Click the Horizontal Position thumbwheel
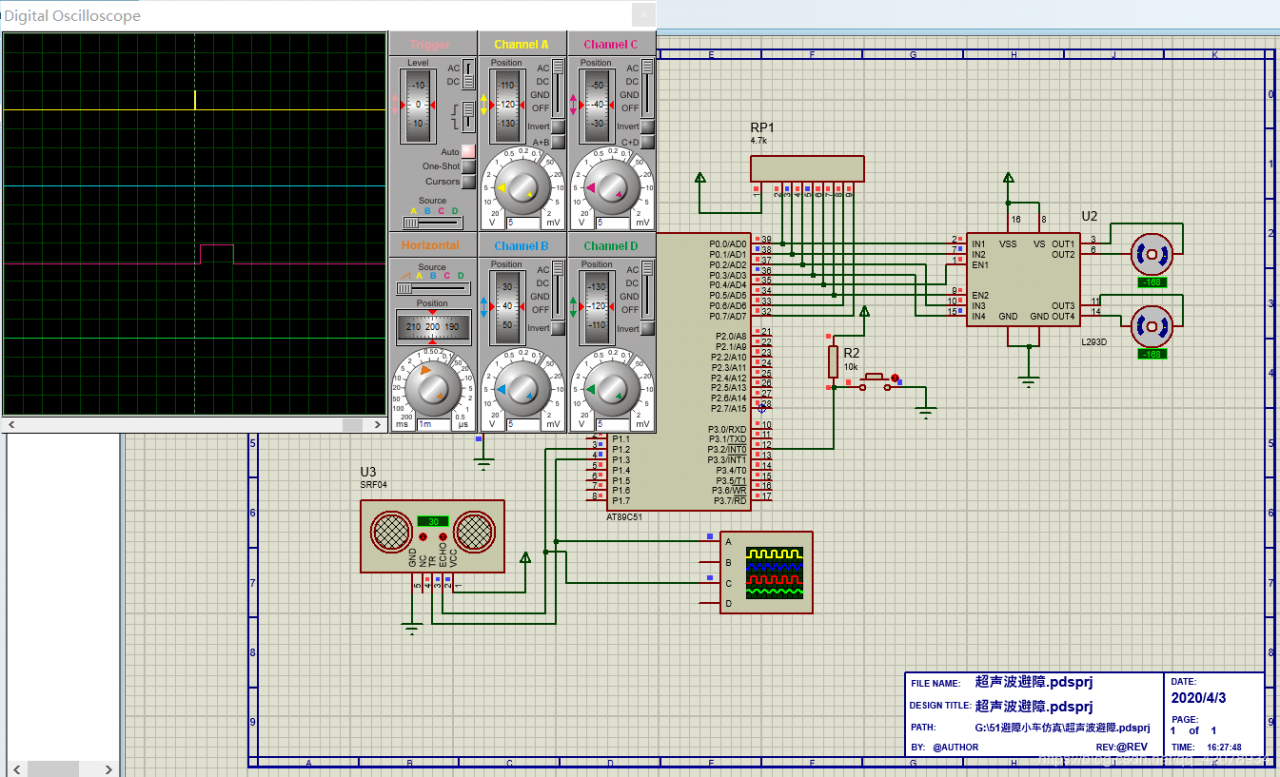Viewport: 1280px width, 777px height. [x=433, y=327]
